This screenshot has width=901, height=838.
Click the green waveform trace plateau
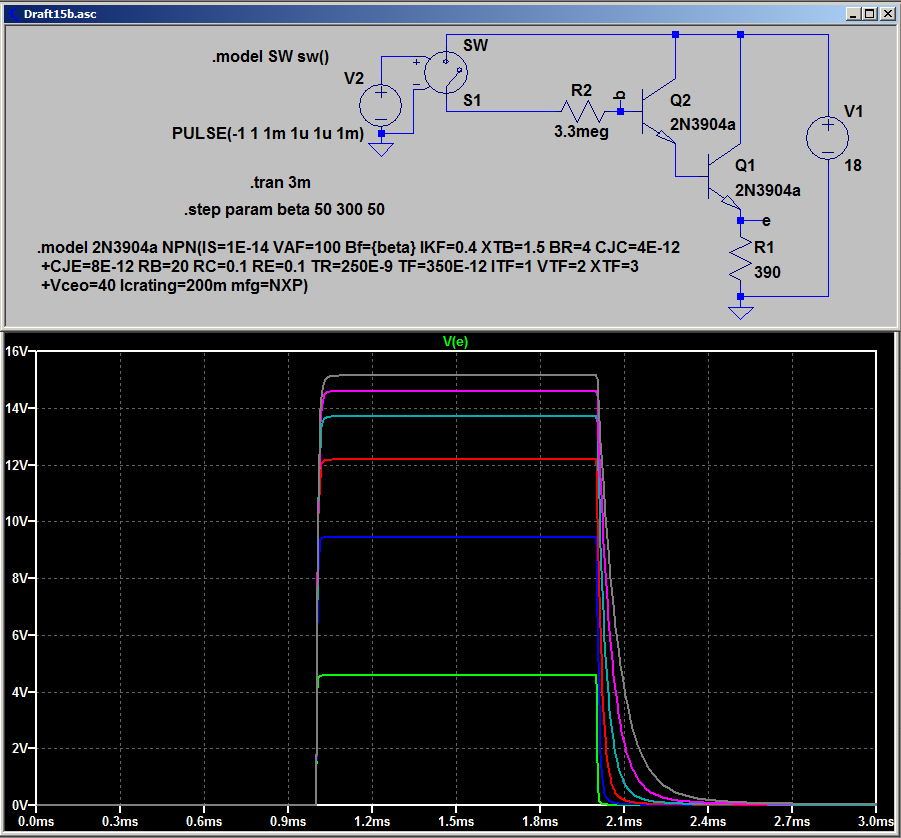[457, 675]
